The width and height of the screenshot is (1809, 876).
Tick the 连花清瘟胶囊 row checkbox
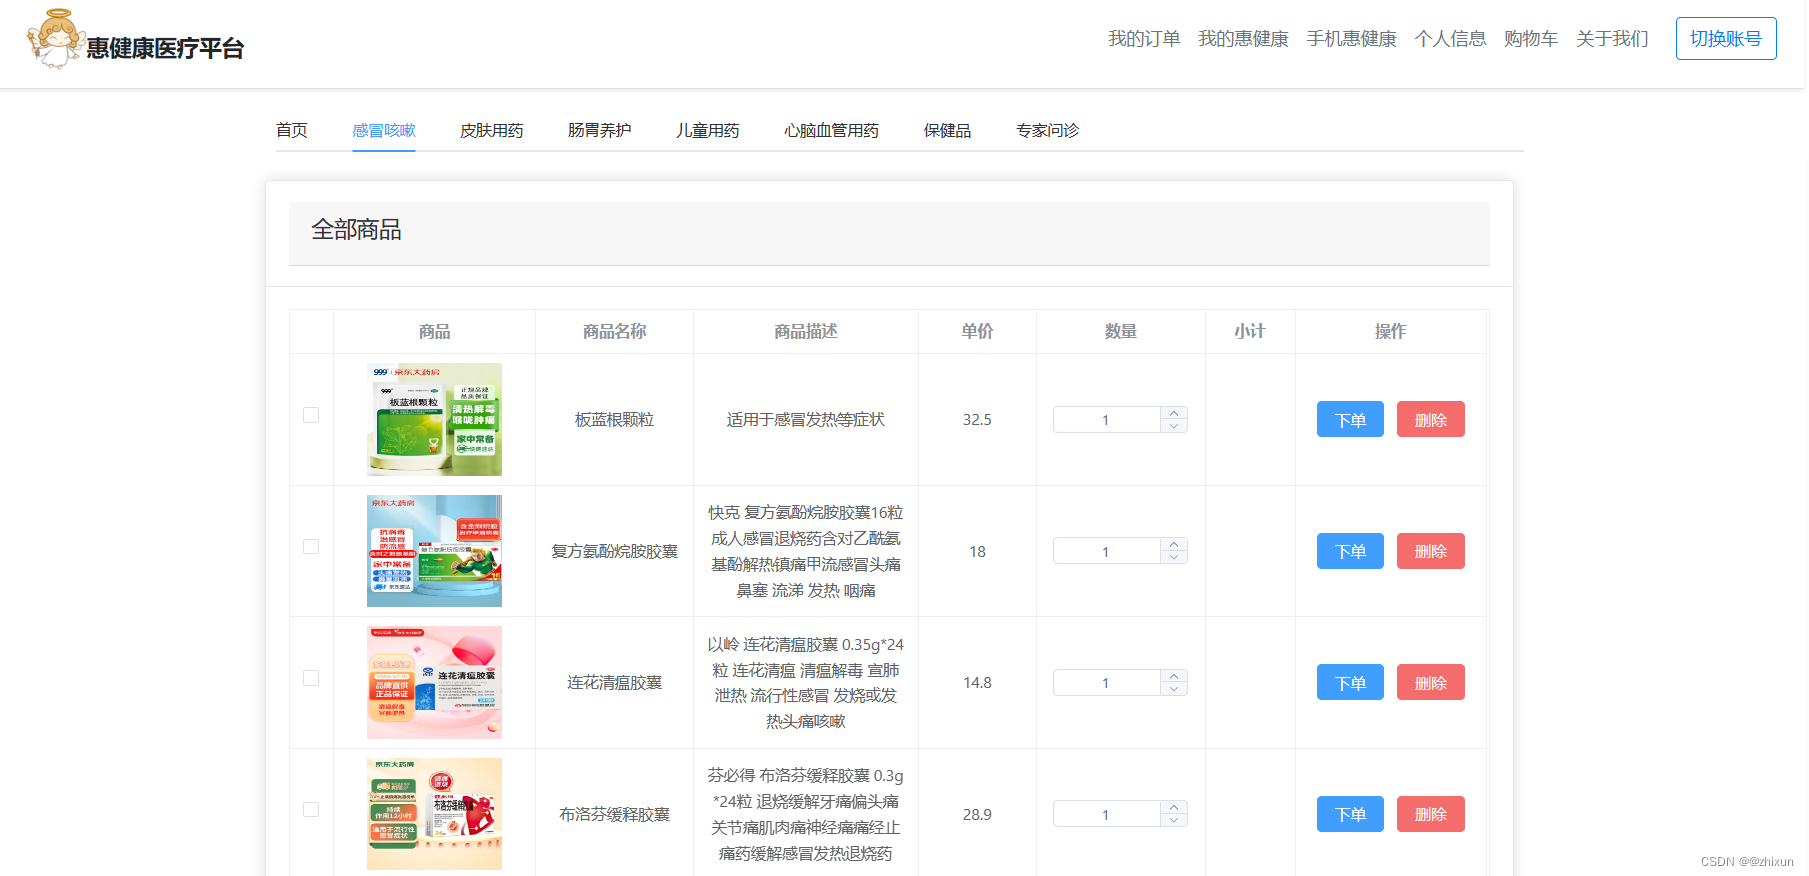pyautogui.click(x=311, y=678)
